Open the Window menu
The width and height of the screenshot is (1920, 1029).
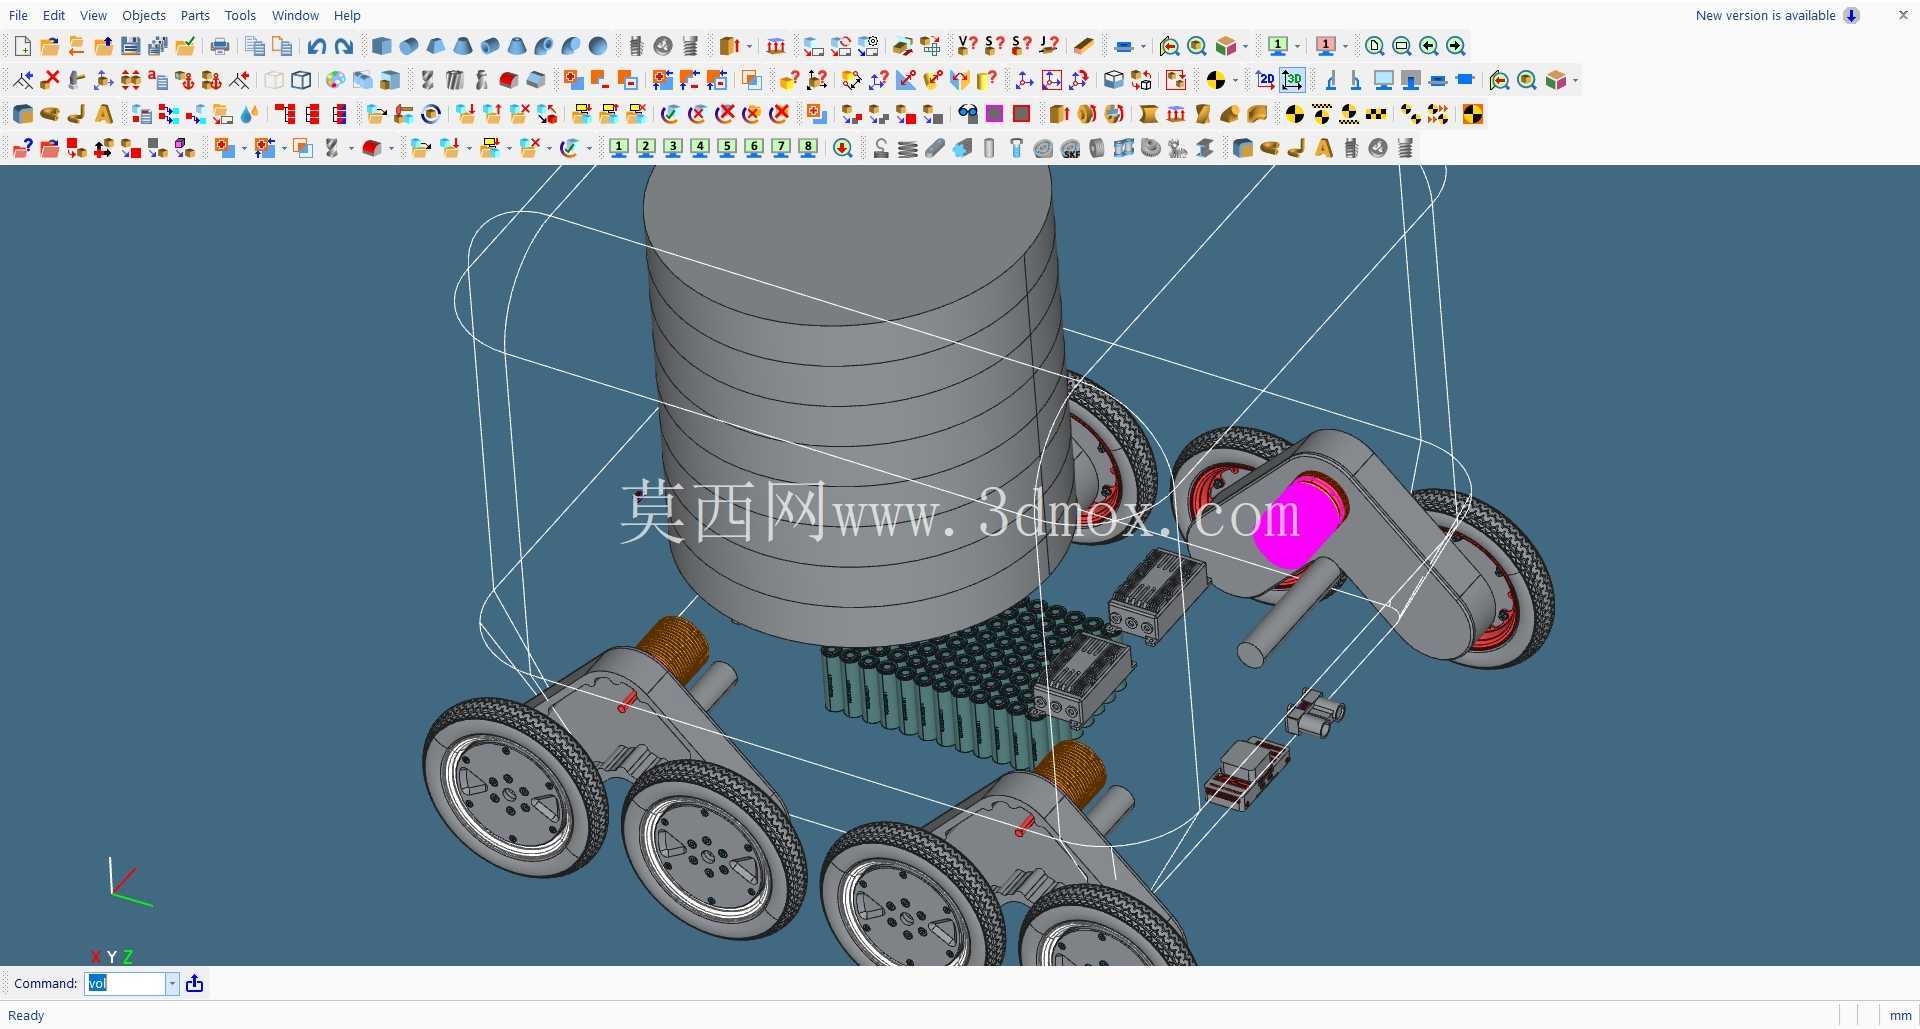pyautogui.click(x=295, y=15)
